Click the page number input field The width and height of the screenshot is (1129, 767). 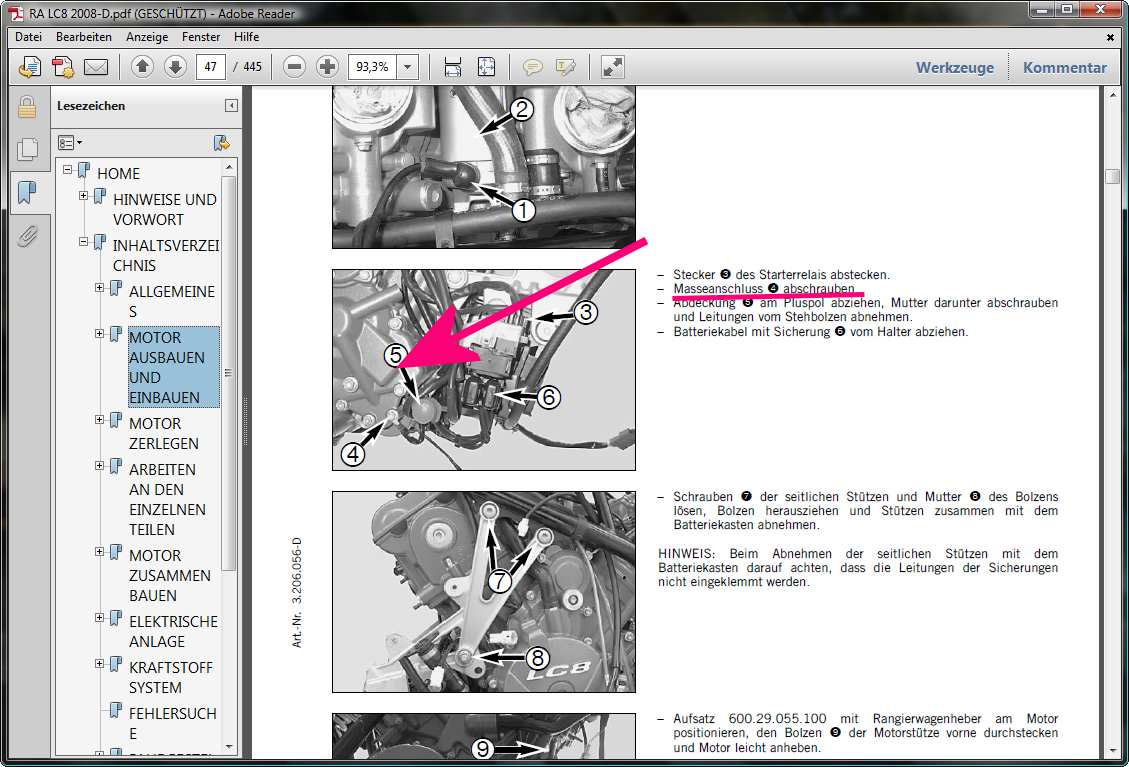click(x=210, y=67)
